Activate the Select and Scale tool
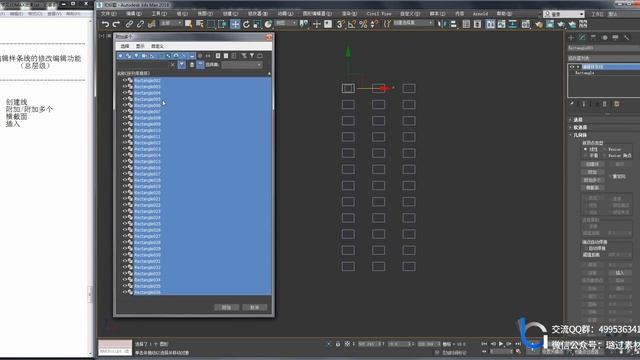The image size is (640, 360). point(257,24)
